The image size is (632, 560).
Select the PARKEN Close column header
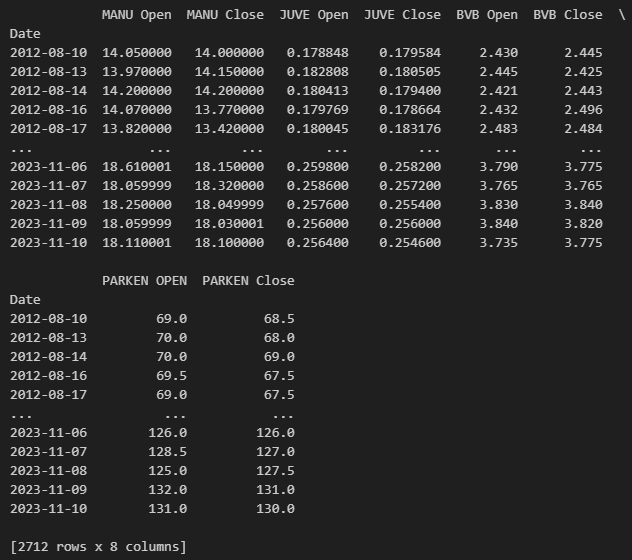(248, 281)
